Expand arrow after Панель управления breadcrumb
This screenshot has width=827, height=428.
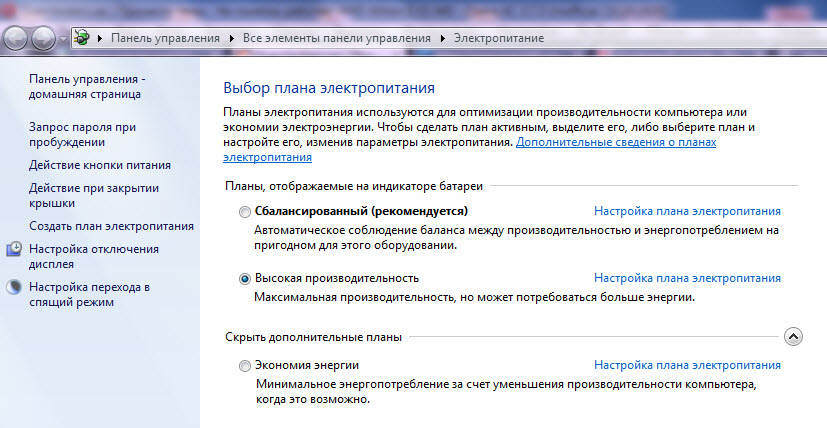coord(232,39)
